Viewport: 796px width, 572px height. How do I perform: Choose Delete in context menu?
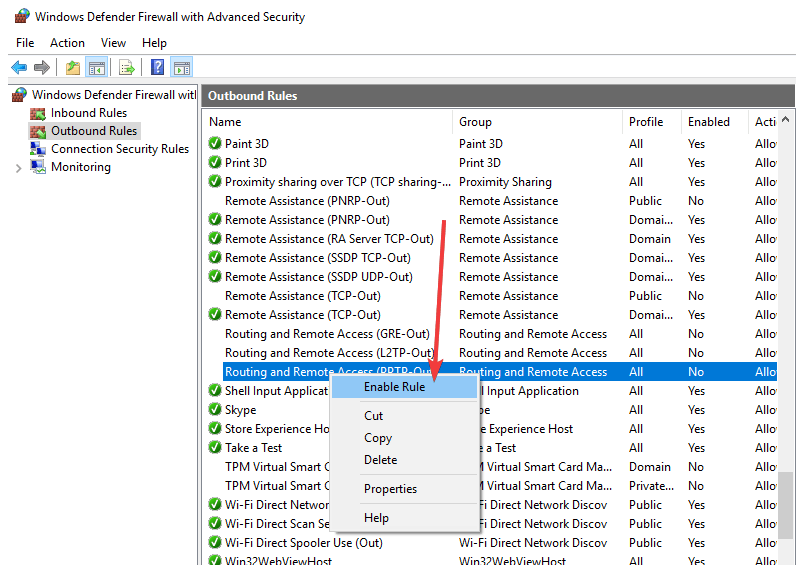tap(404, 460)
